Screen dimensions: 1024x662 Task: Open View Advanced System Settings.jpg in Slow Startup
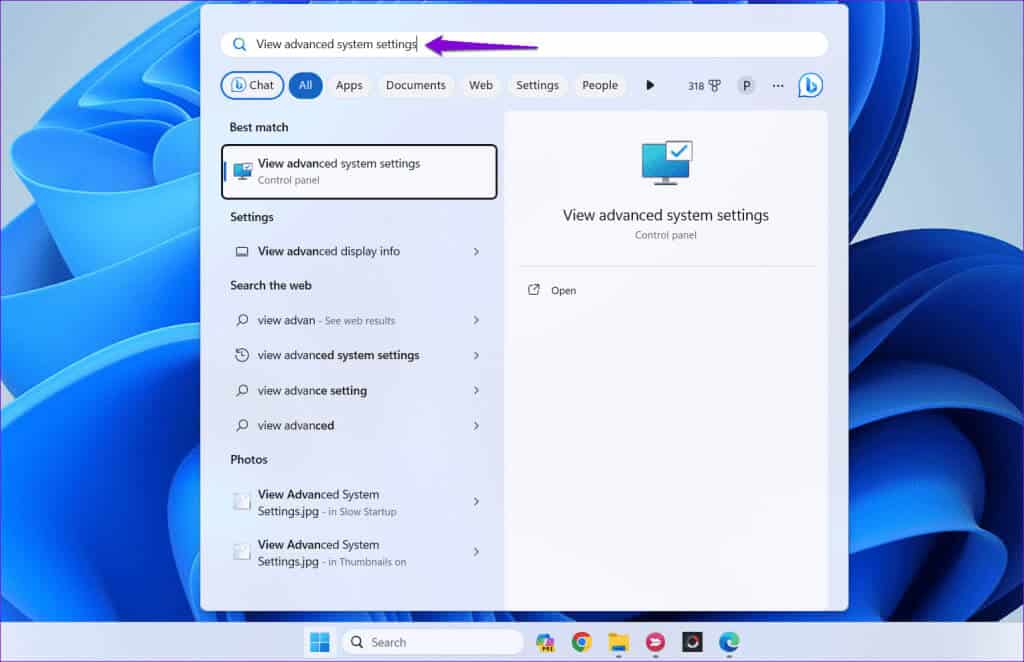[x=359, y=502]
